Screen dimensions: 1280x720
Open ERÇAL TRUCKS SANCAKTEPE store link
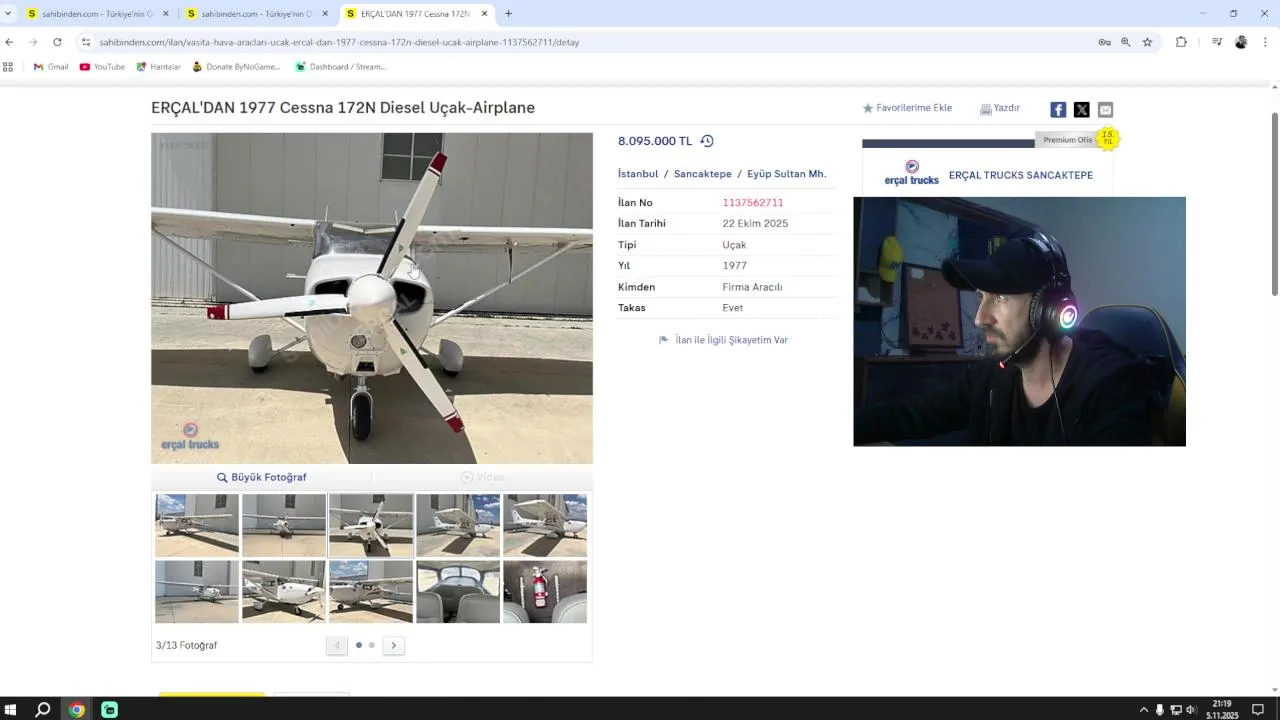1021,175
